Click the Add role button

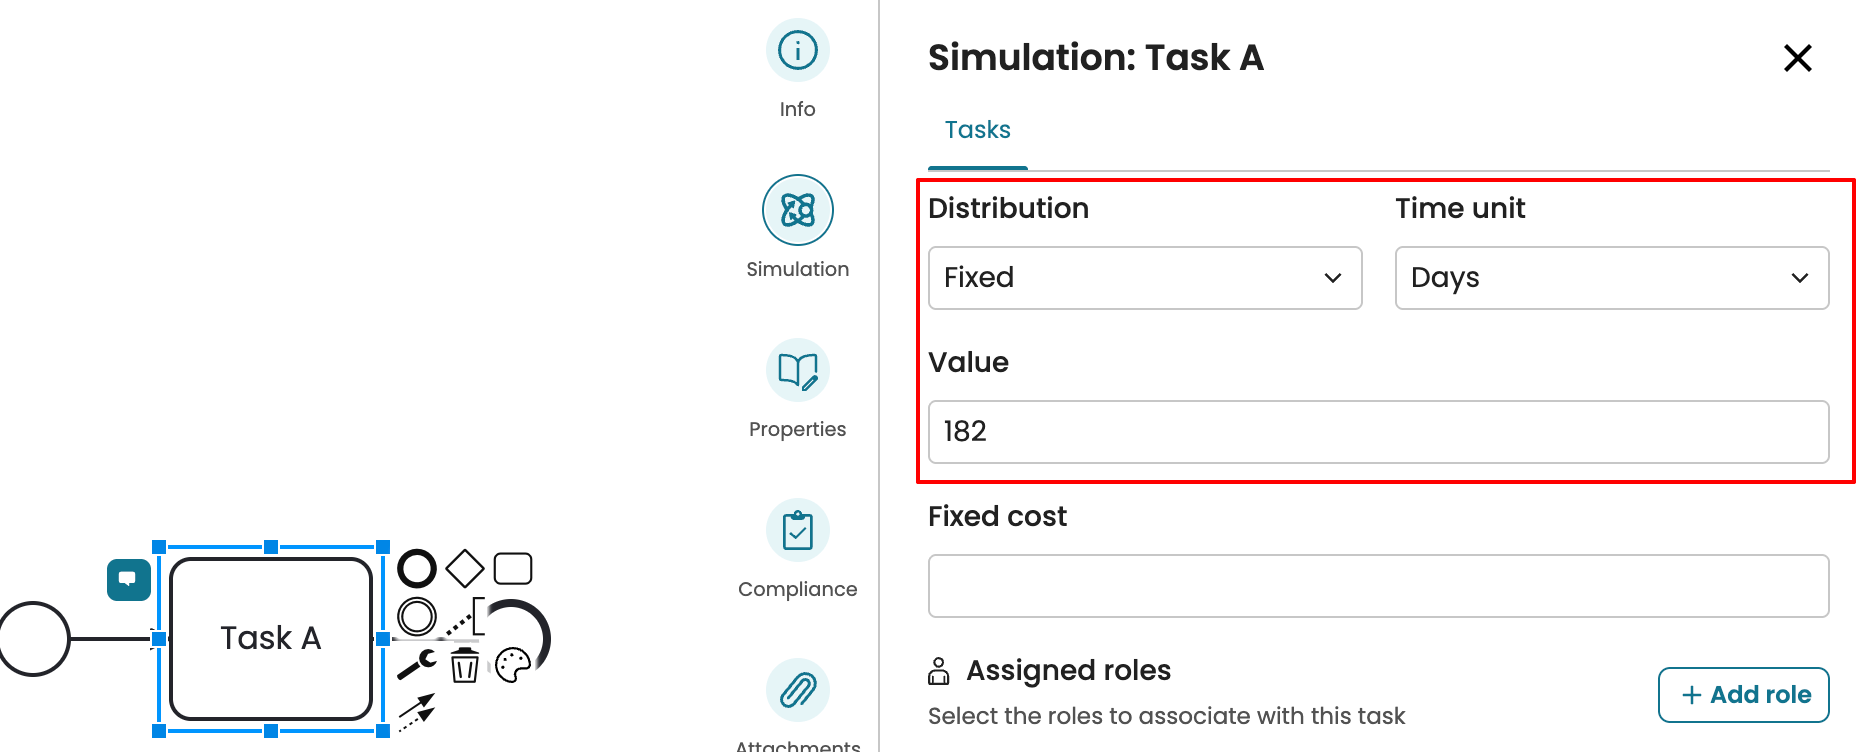(x=1743, y=695)
